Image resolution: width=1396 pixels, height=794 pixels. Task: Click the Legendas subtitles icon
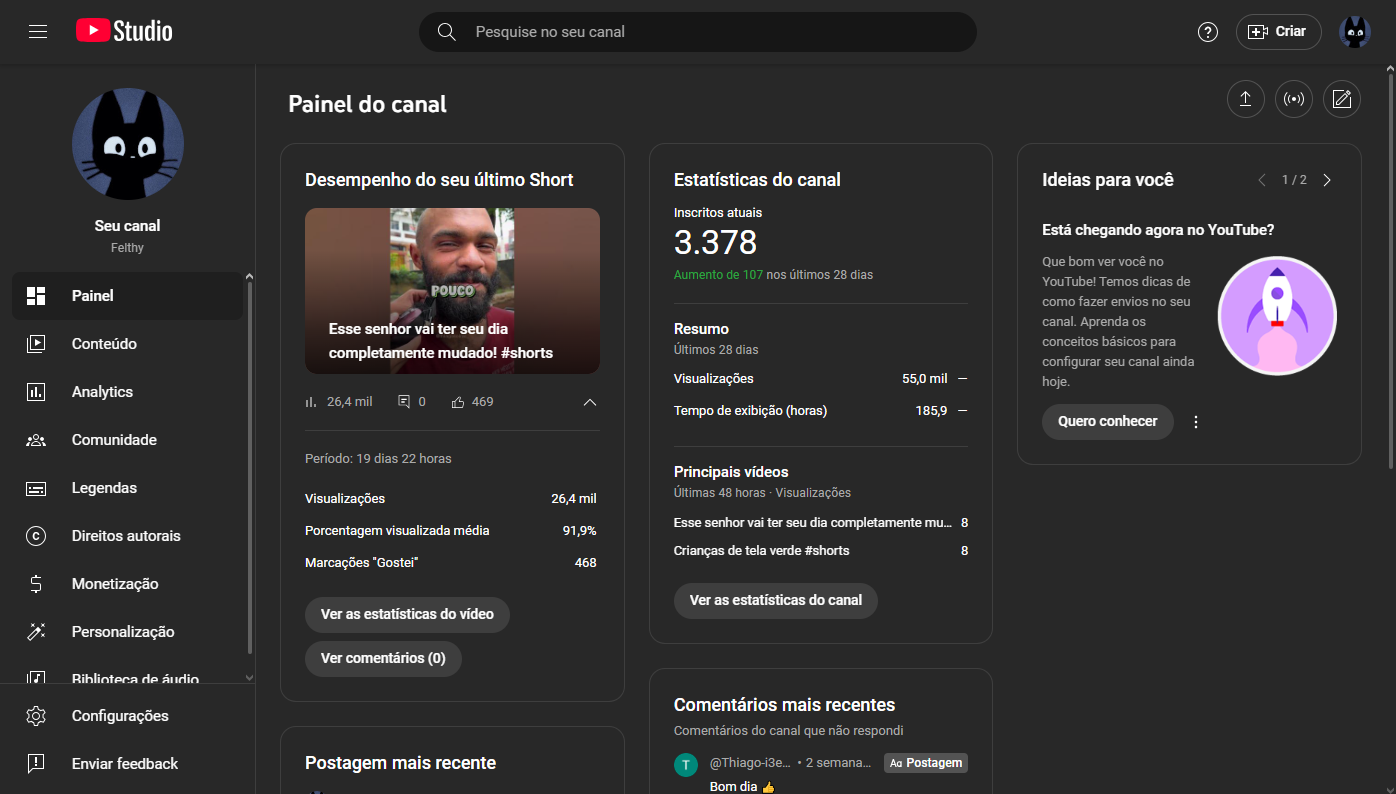click(36, 488)
